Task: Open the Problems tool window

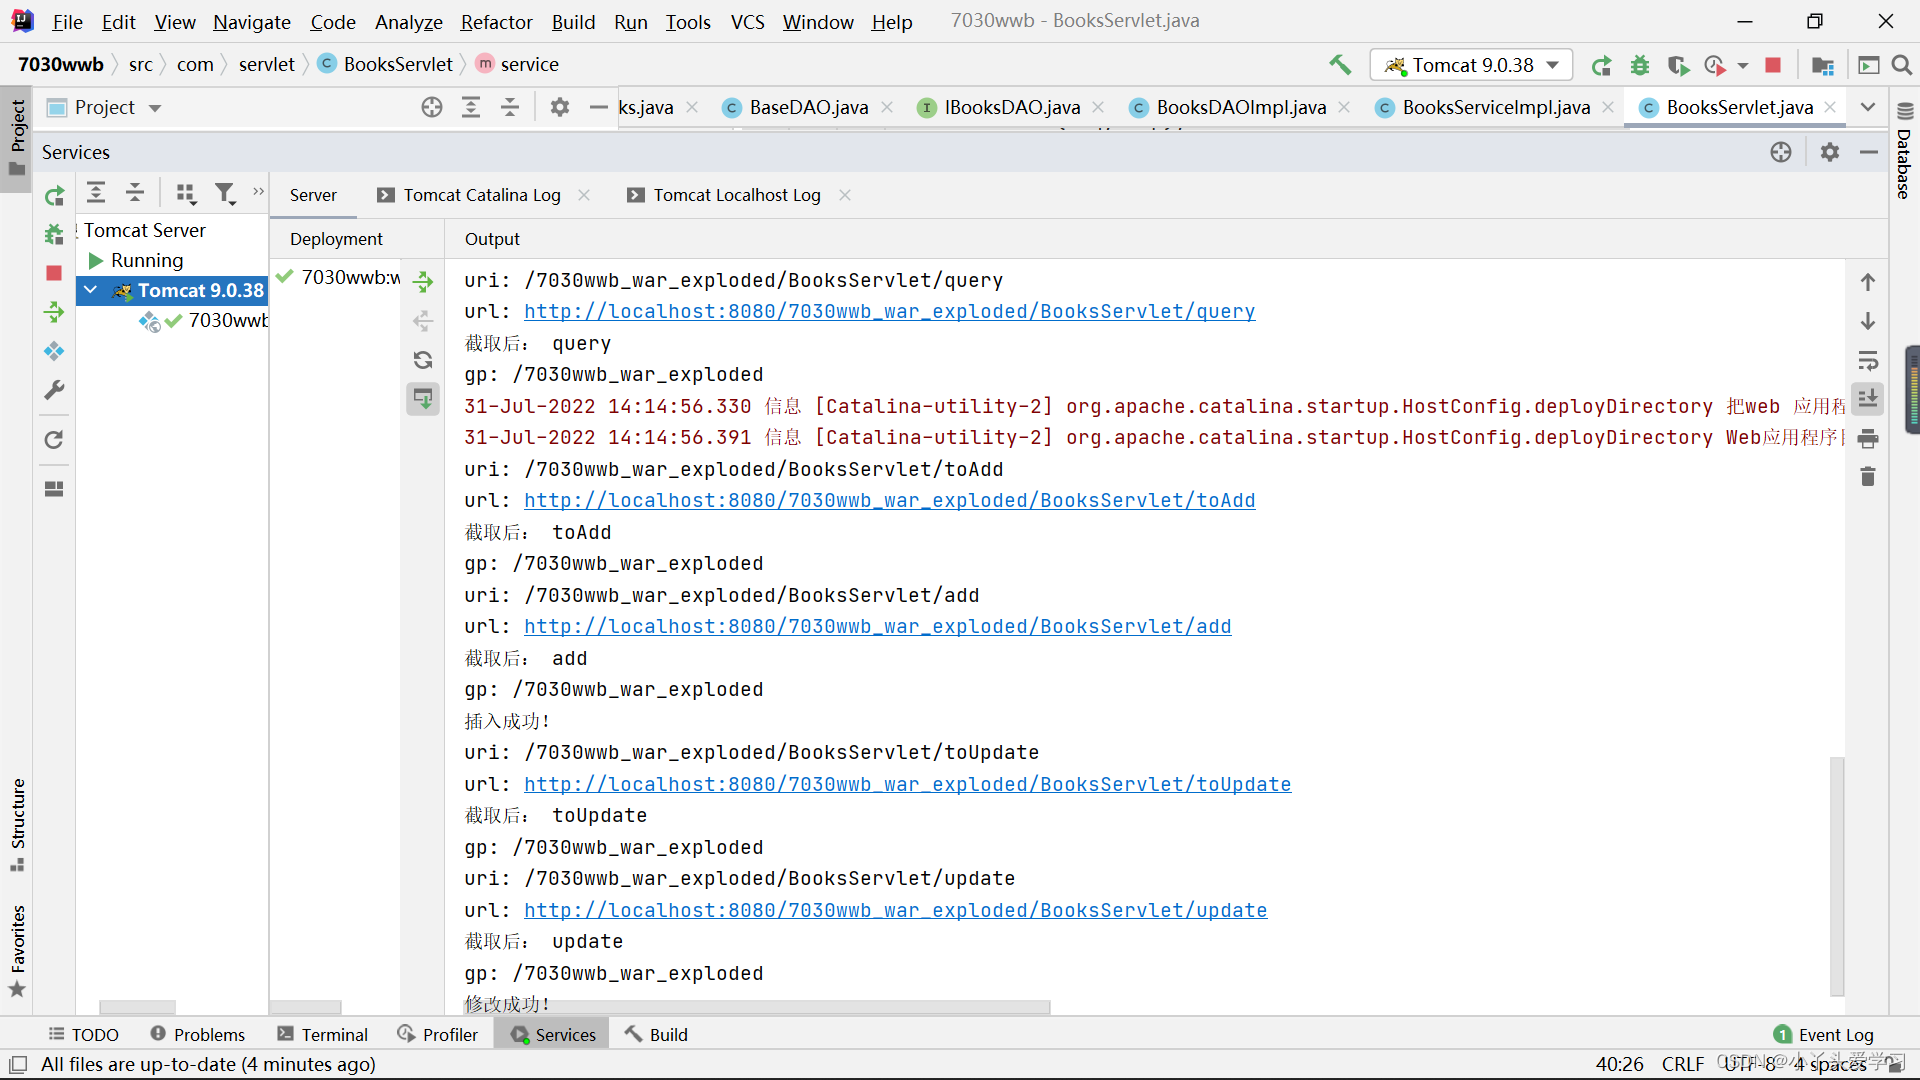Action: 198,1035
